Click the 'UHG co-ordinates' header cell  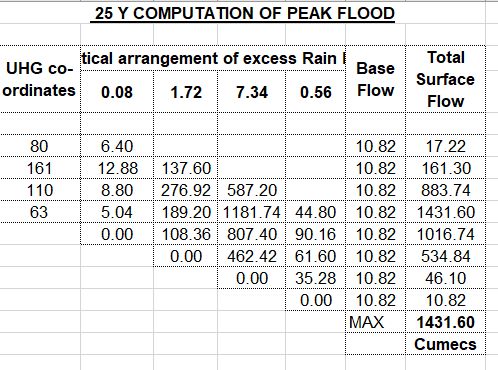(40, 79)
